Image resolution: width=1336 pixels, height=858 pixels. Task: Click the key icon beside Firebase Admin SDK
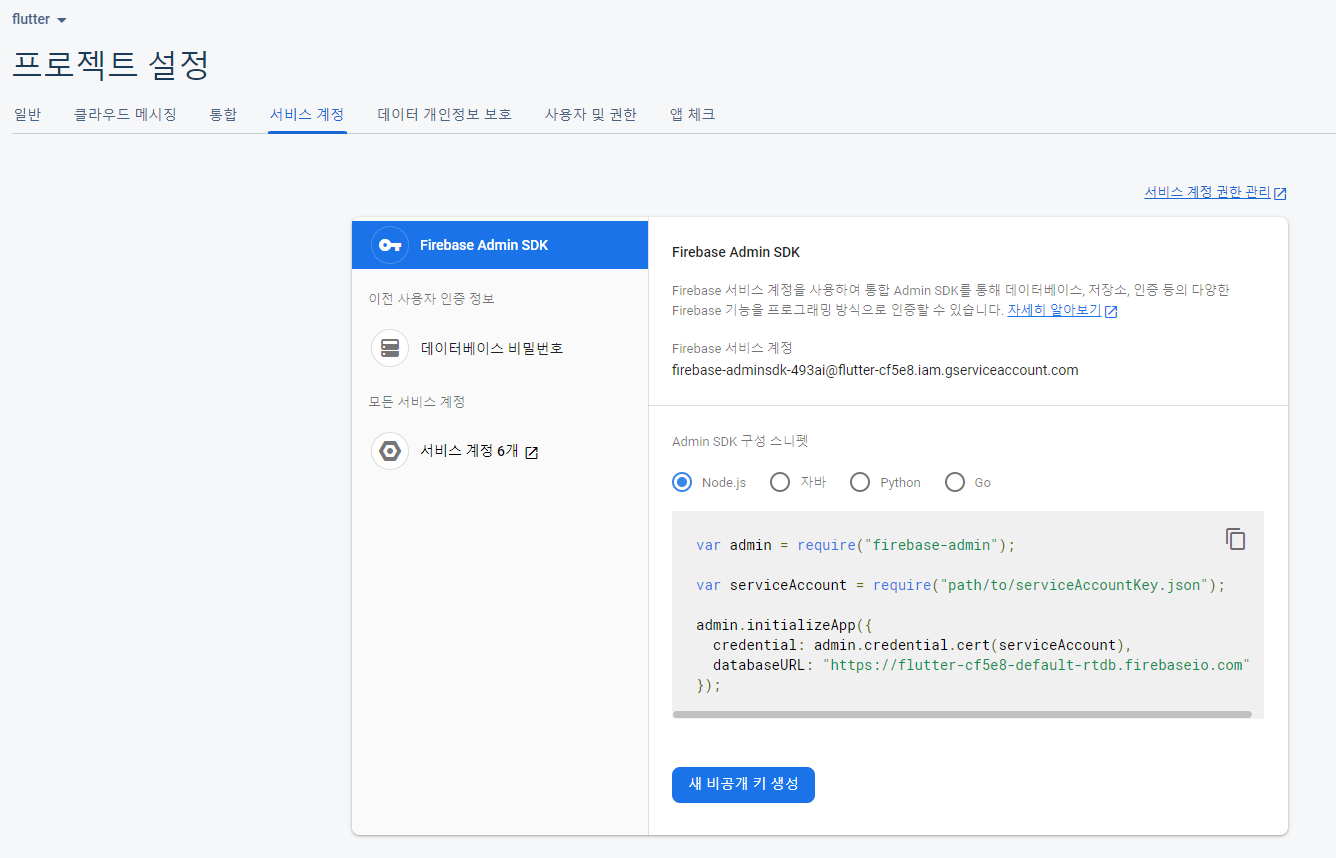[390, 245]
